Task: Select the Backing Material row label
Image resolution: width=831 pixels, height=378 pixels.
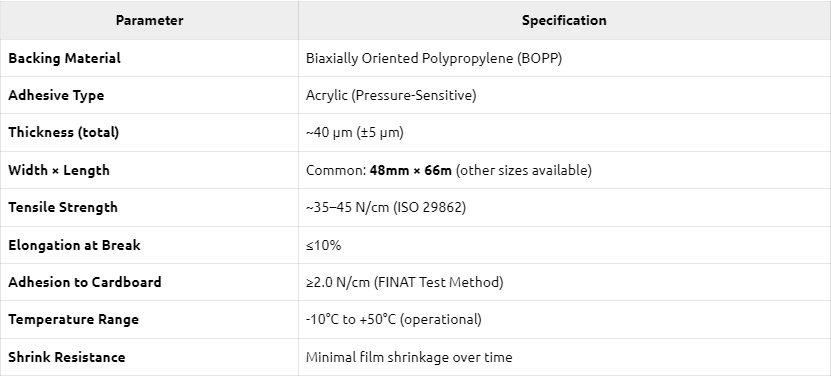Action: [65, 58]
